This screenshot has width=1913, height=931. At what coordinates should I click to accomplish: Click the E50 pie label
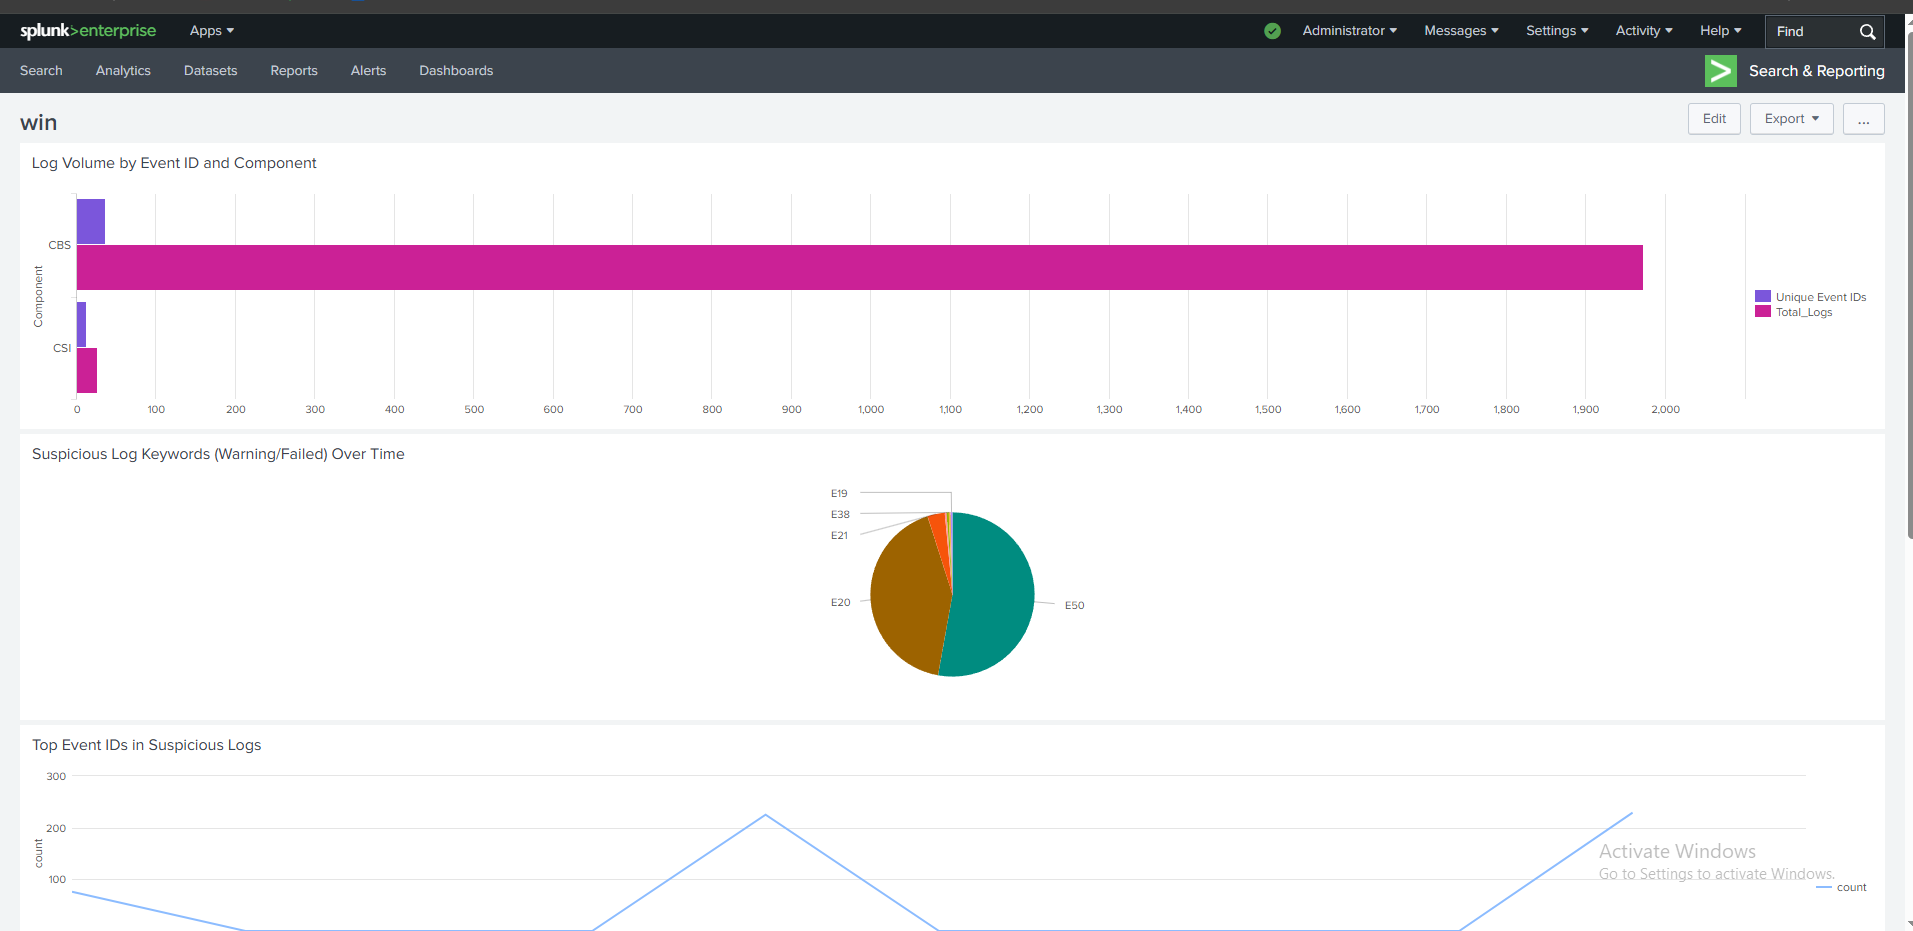(1074, 606)
